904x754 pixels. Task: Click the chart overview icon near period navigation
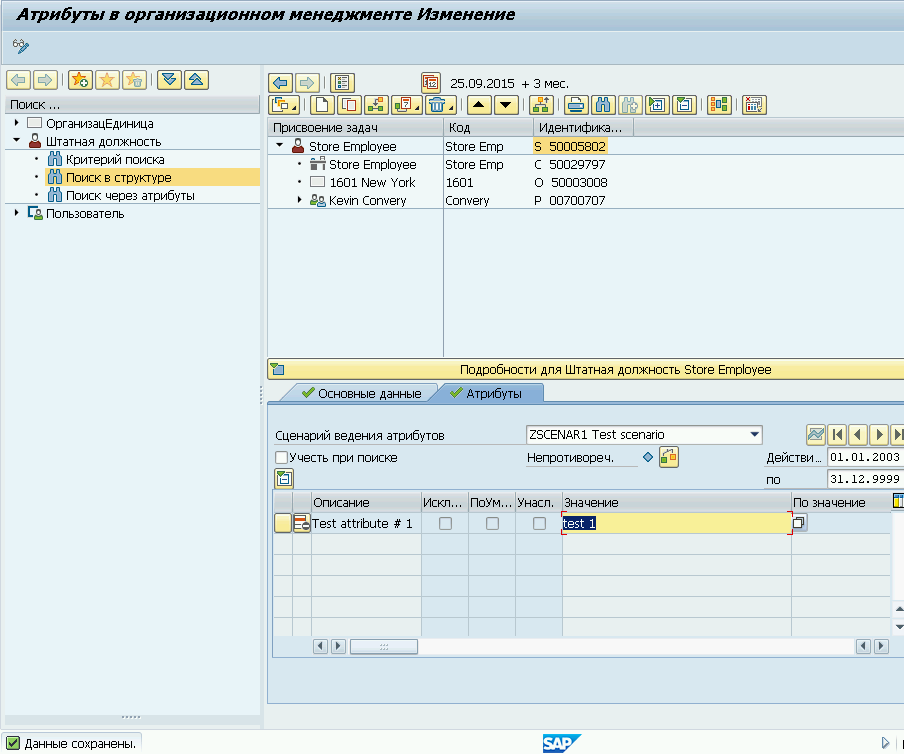(815, 434)
